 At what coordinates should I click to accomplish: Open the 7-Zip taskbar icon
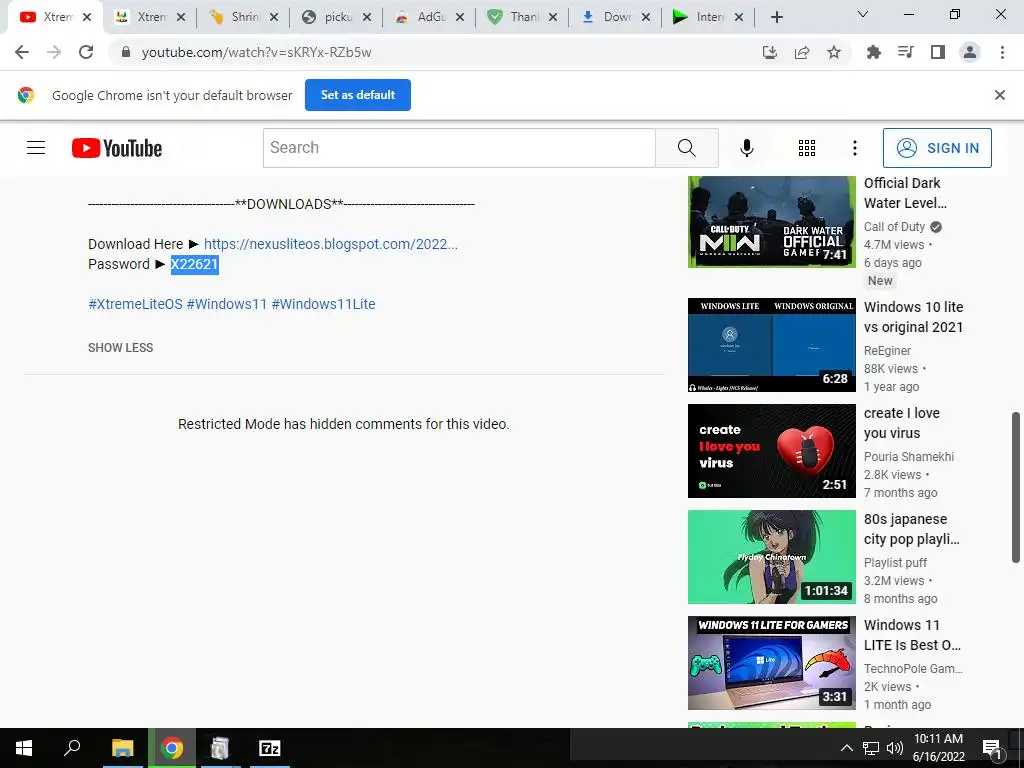coord(270,748)
